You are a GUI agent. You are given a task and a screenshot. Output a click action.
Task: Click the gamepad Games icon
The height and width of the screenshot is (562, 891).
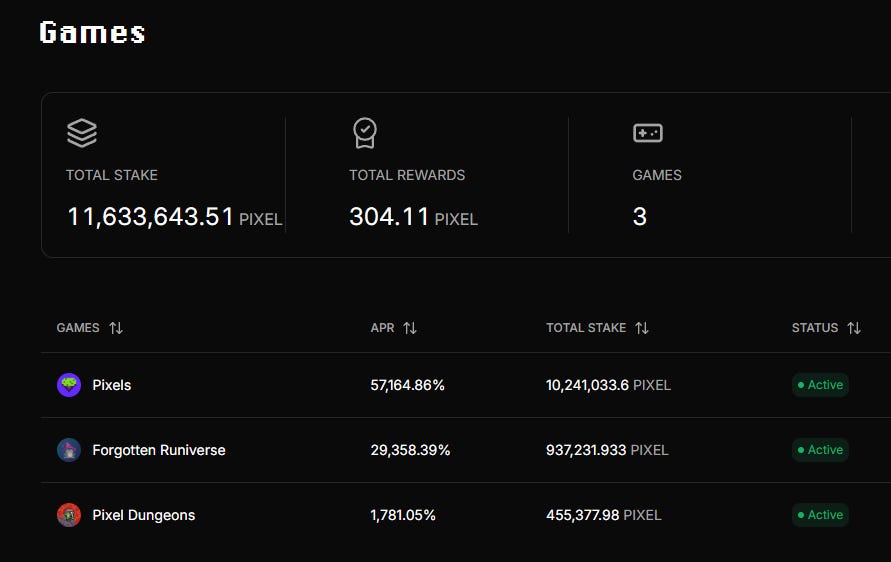648,133
